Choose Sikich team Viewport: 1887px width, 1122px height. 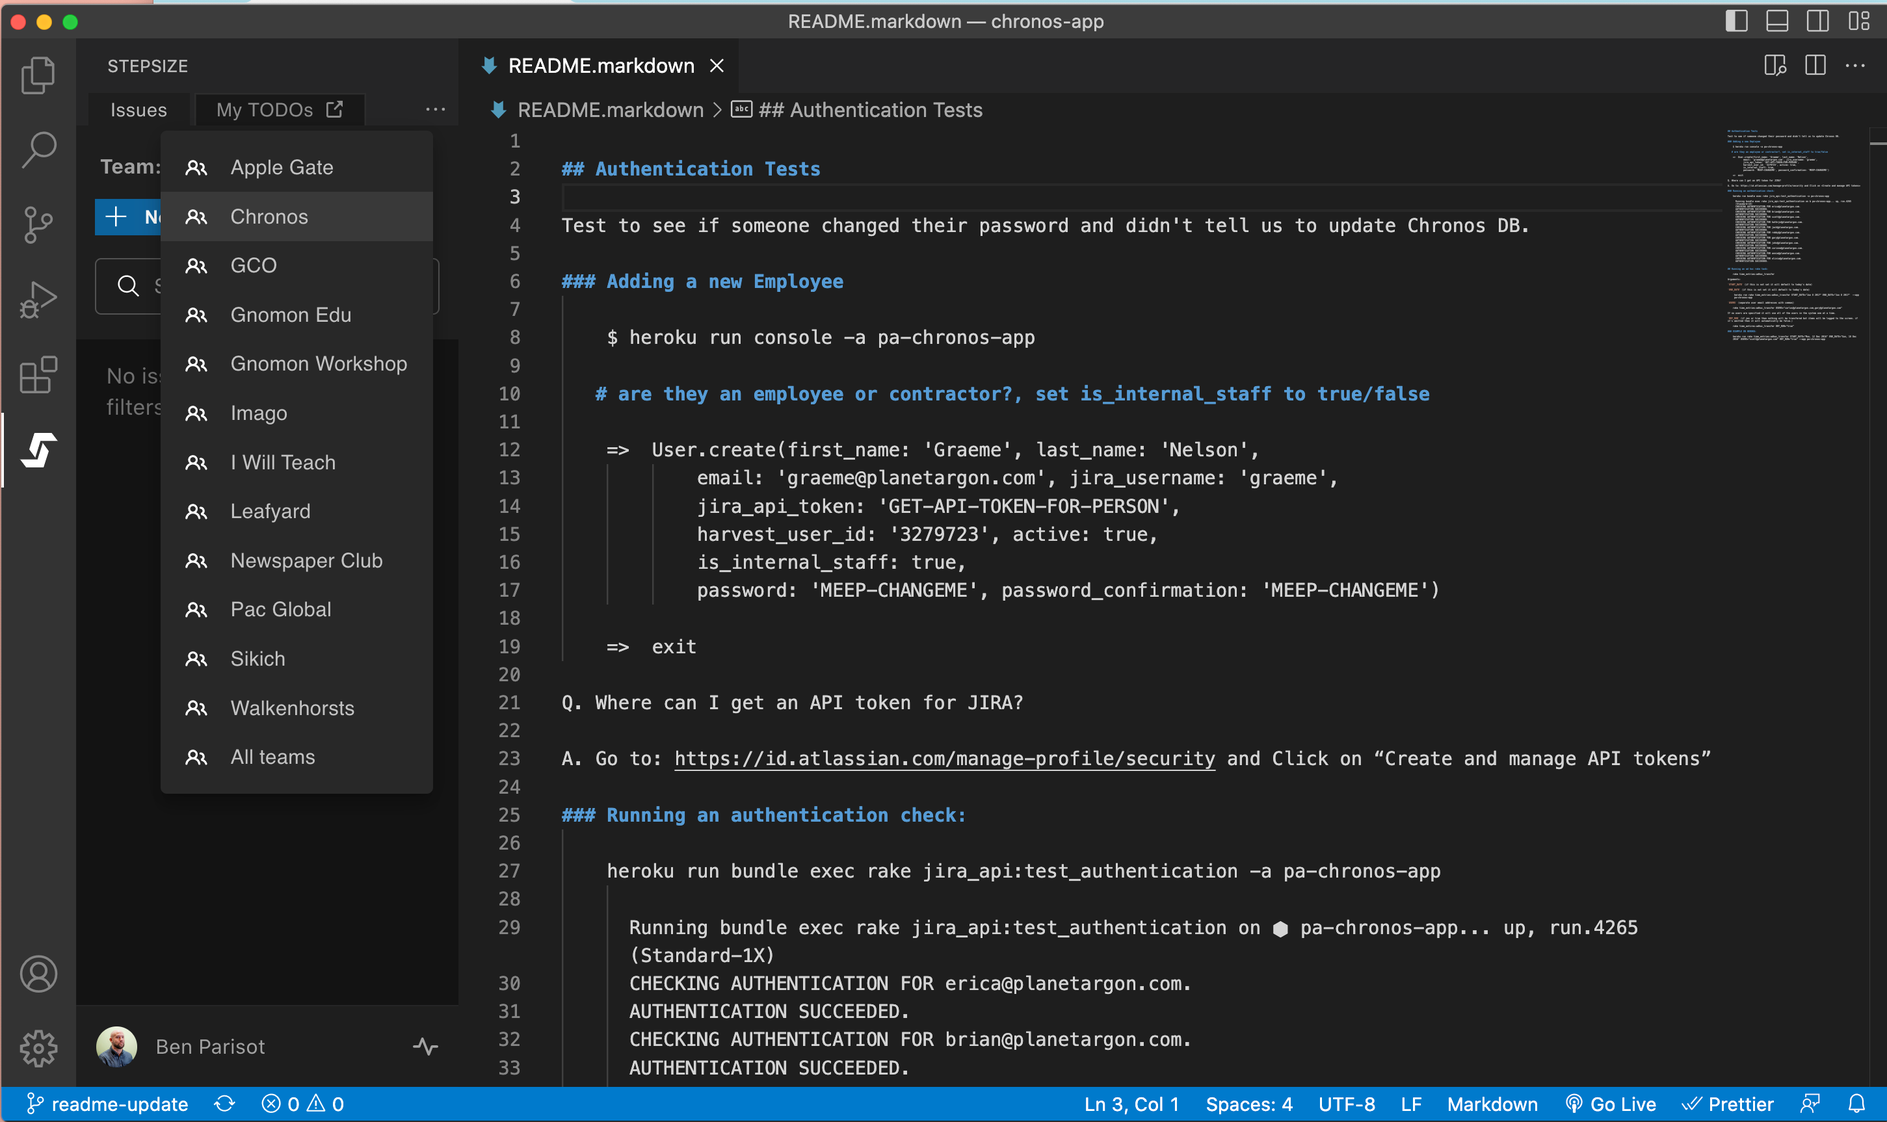(297, 659)
